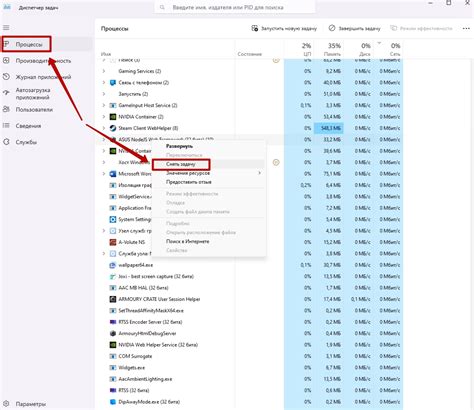Click the Режим эффективности toolbar button
This screenshot has width=474, height=410.
421,28
